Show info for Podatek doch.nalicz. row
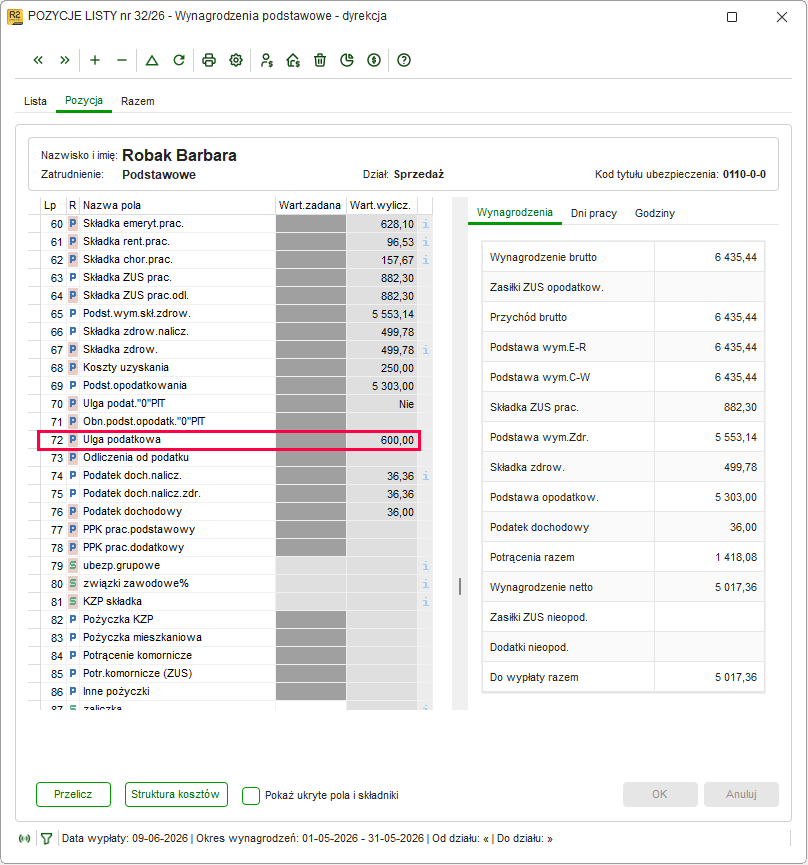This screenshot has height=865, width=808. (x=425, y=476)
